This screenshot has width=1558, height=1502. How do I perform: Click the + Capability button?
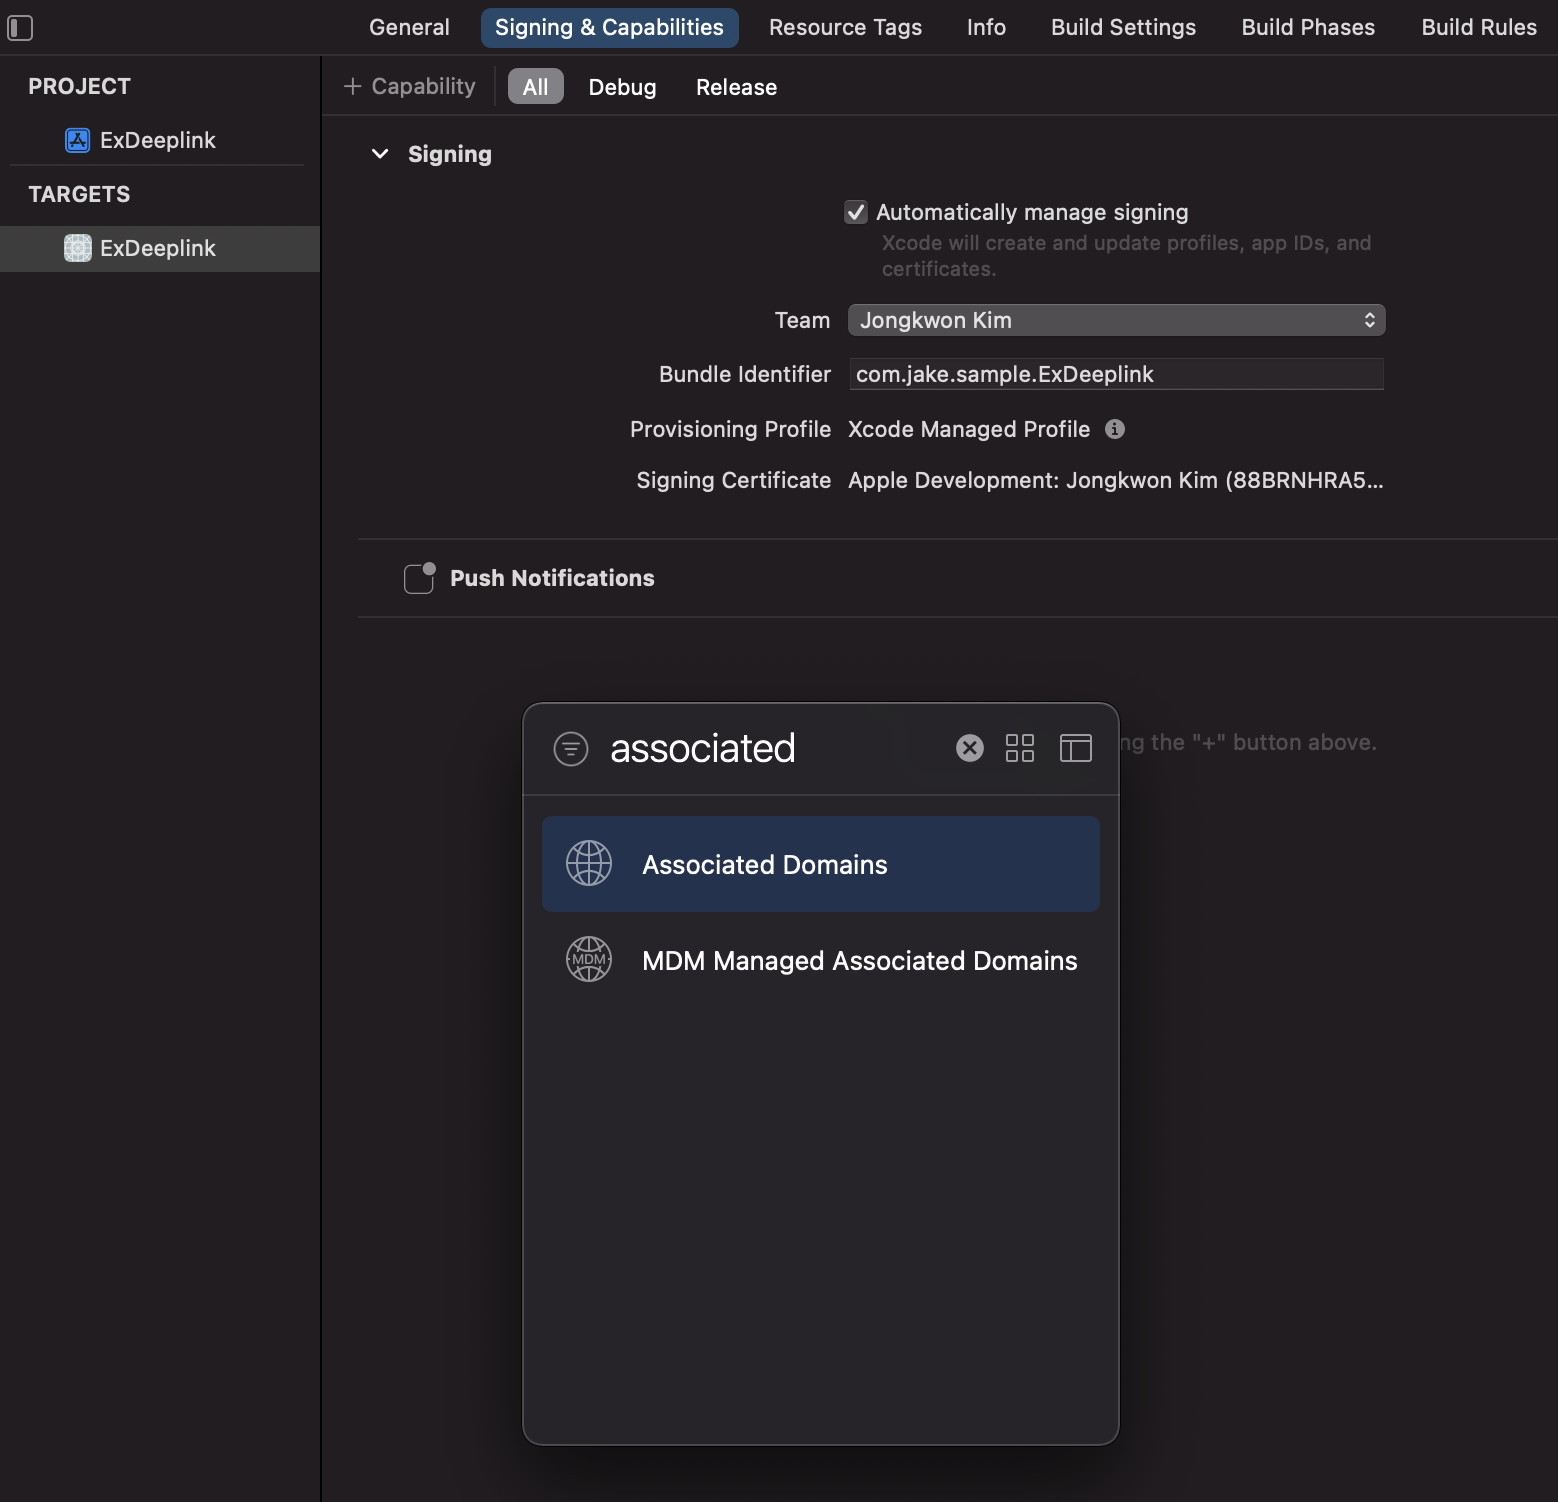(409, 87)
